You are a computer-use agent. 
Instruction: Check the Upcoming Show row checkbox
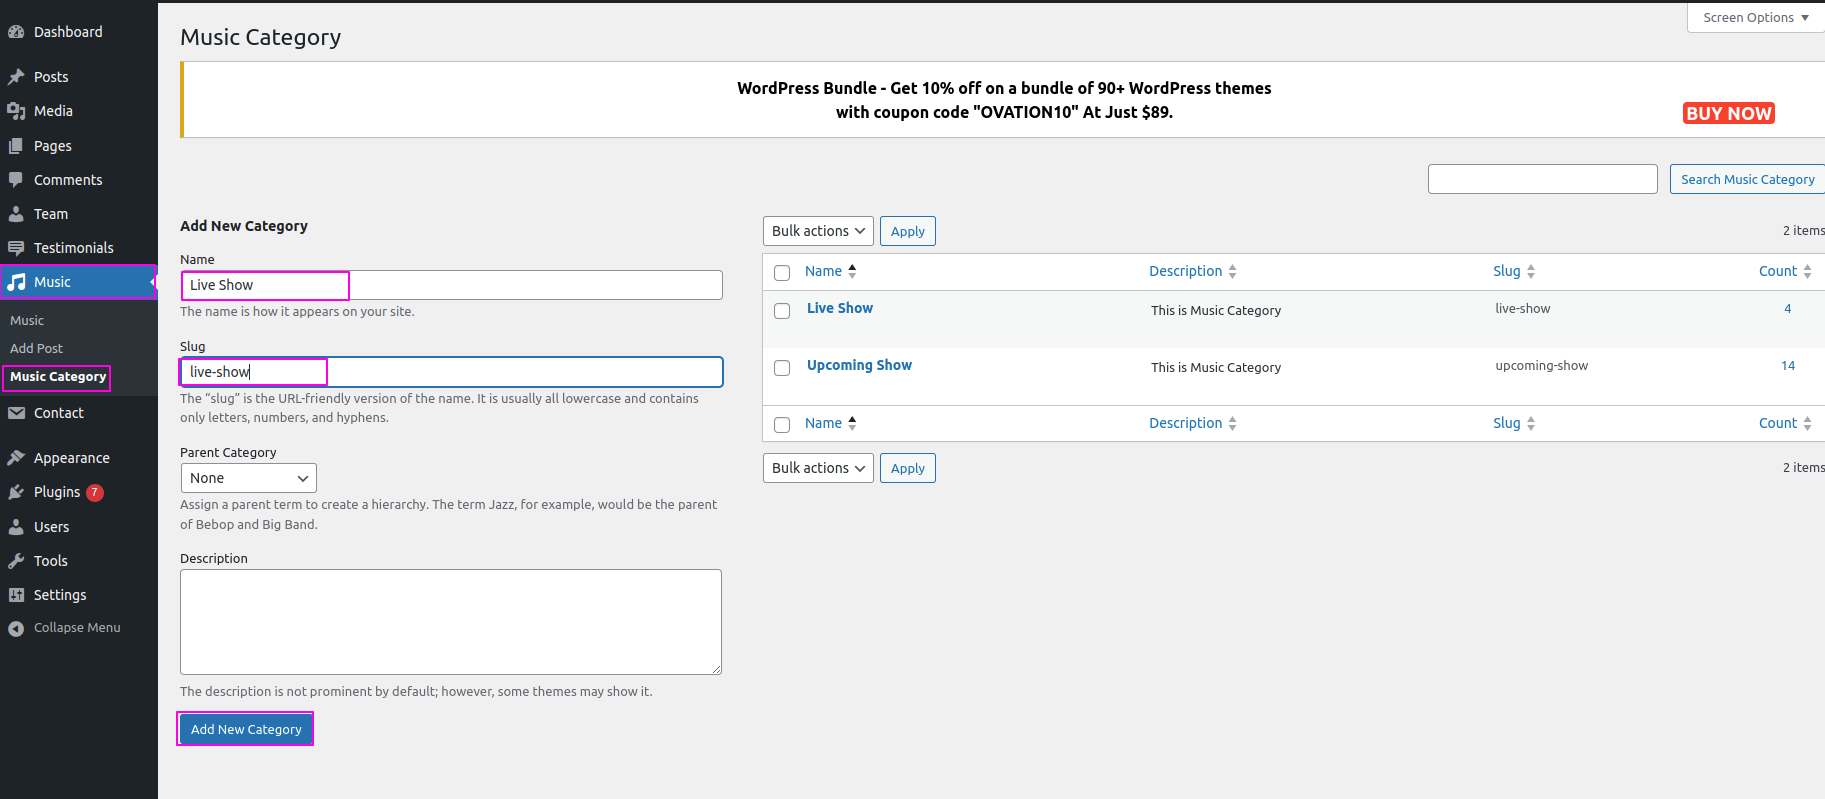[x=782, y=368]
